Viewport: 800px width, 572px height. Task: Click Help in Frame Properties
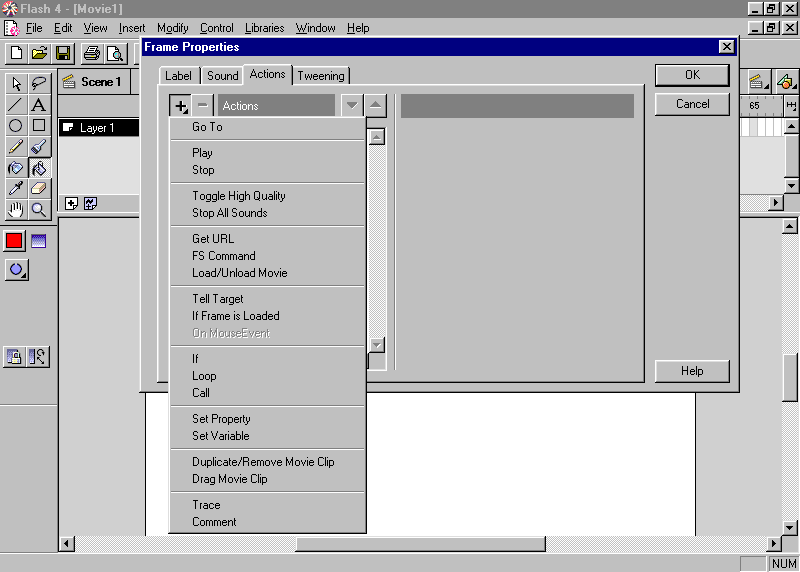(692, 371)
